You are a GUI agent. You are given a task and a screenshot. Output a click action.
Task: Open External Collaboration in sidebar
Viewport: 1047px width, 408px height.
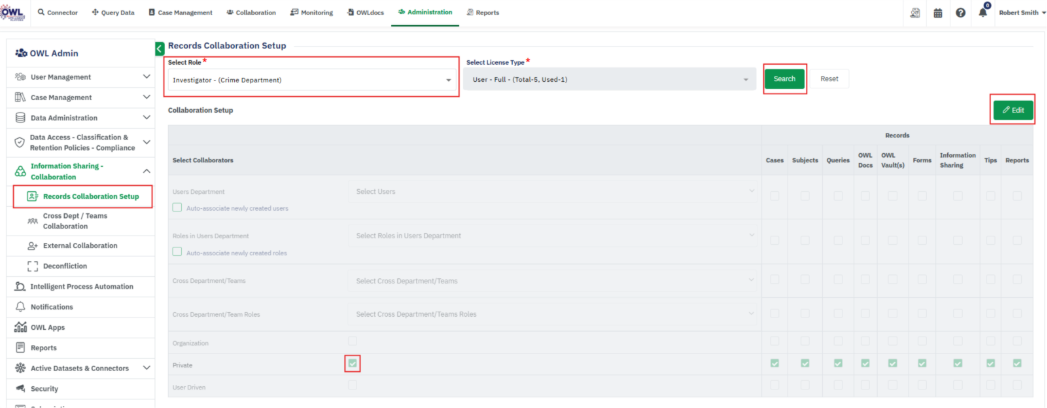coord(79,245)
